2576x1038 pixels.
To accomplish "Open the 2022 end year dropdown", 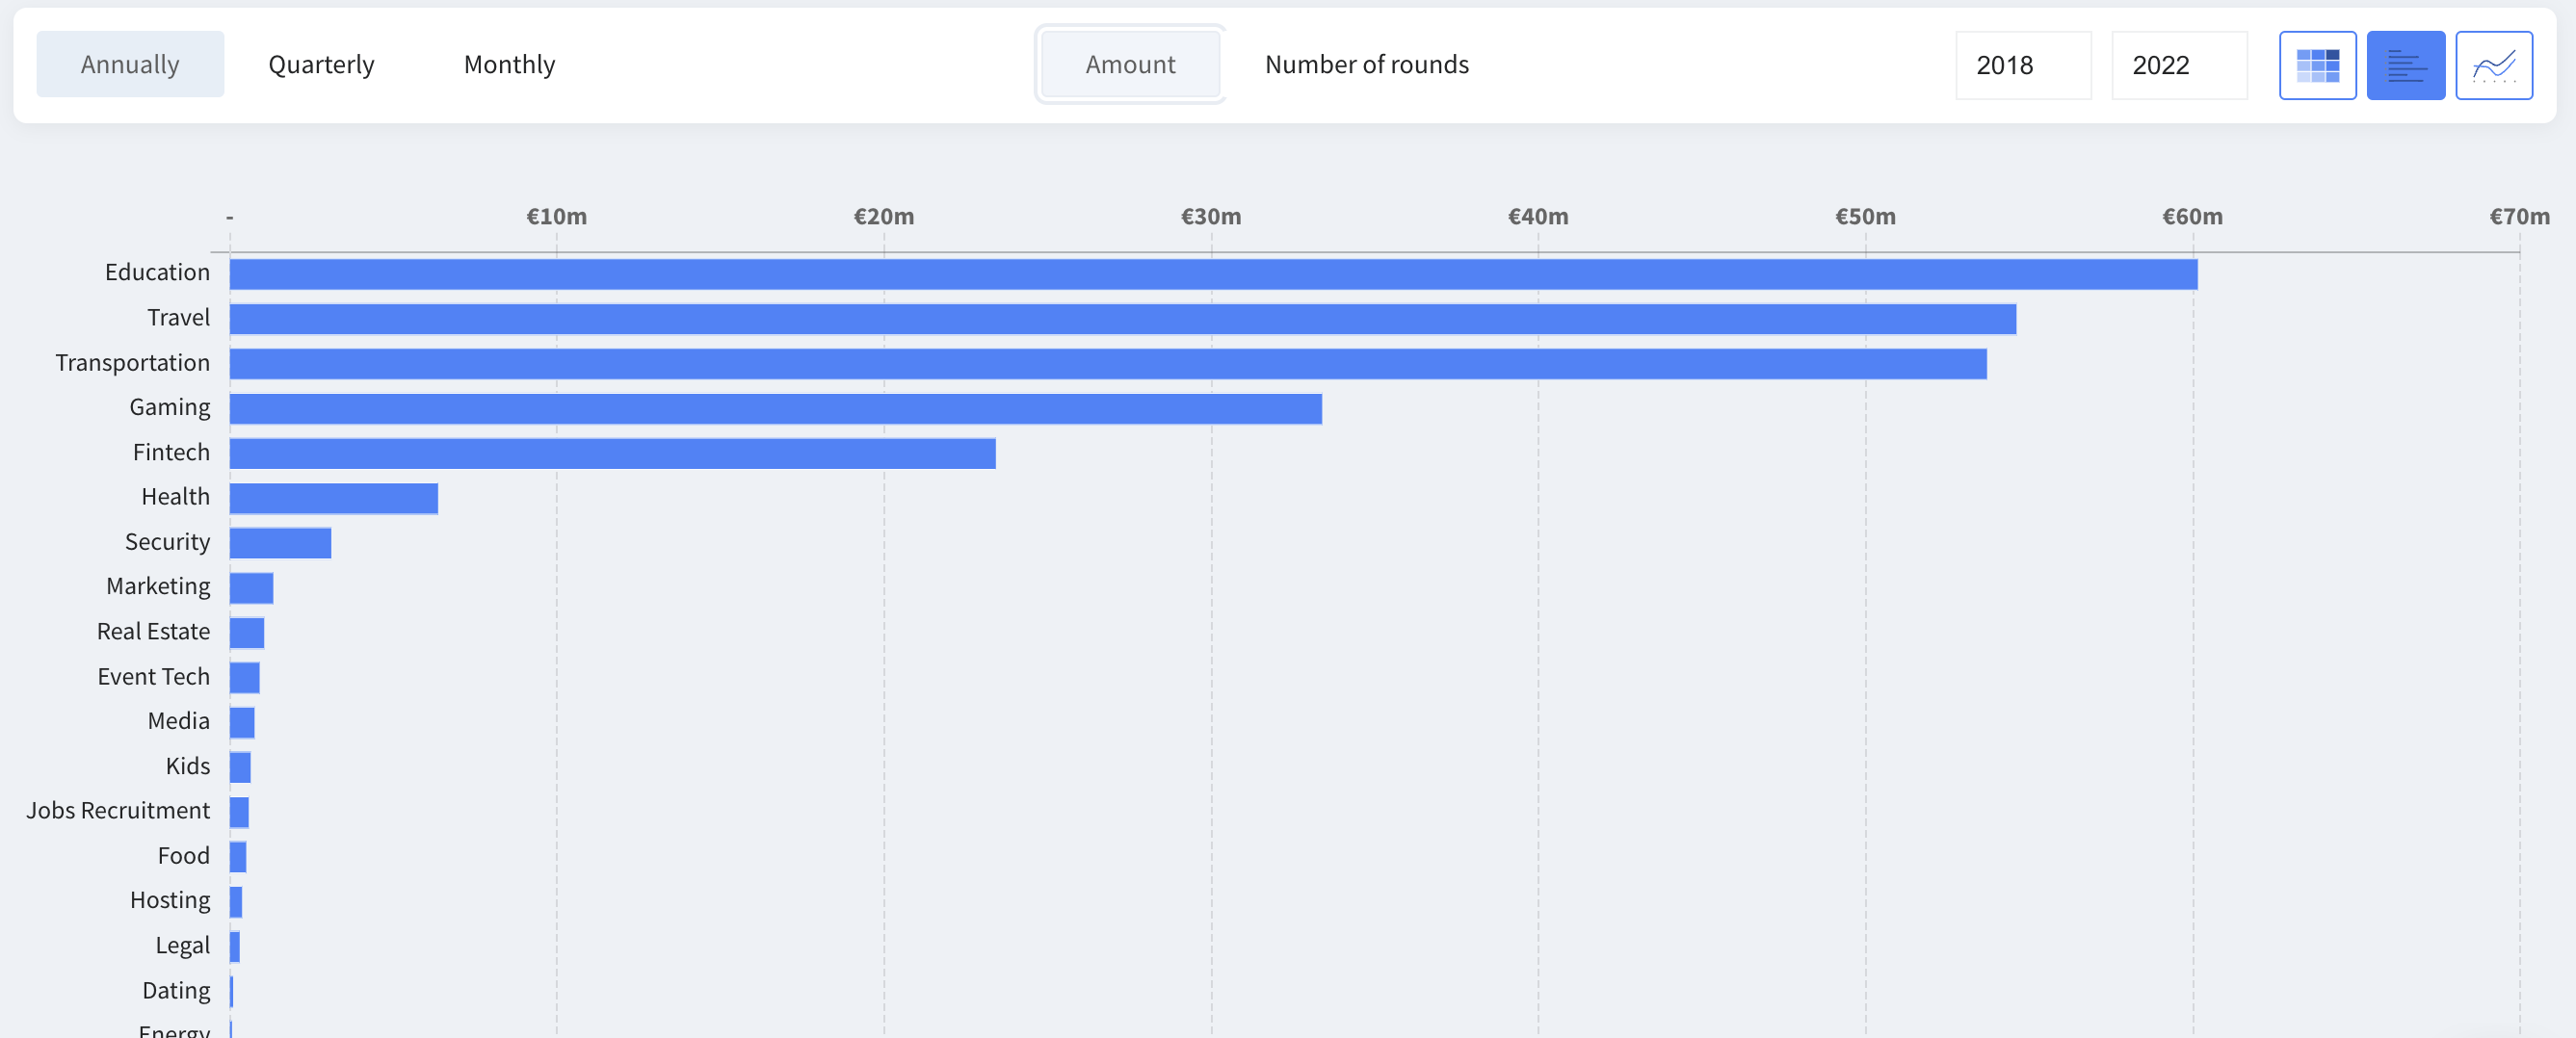I will (2178, 66).
